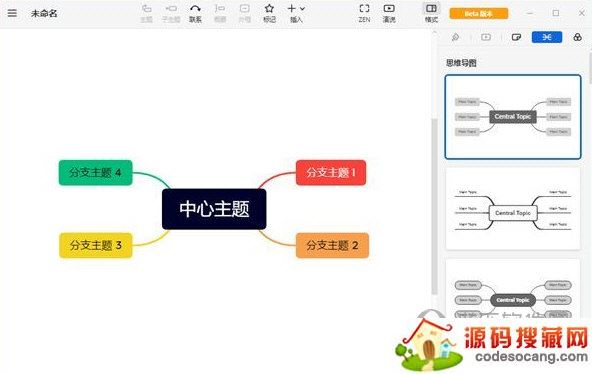The image size is (592, 374).
Task: Click the canvas vertical scrollbar
Action: (x=434, y=206)
